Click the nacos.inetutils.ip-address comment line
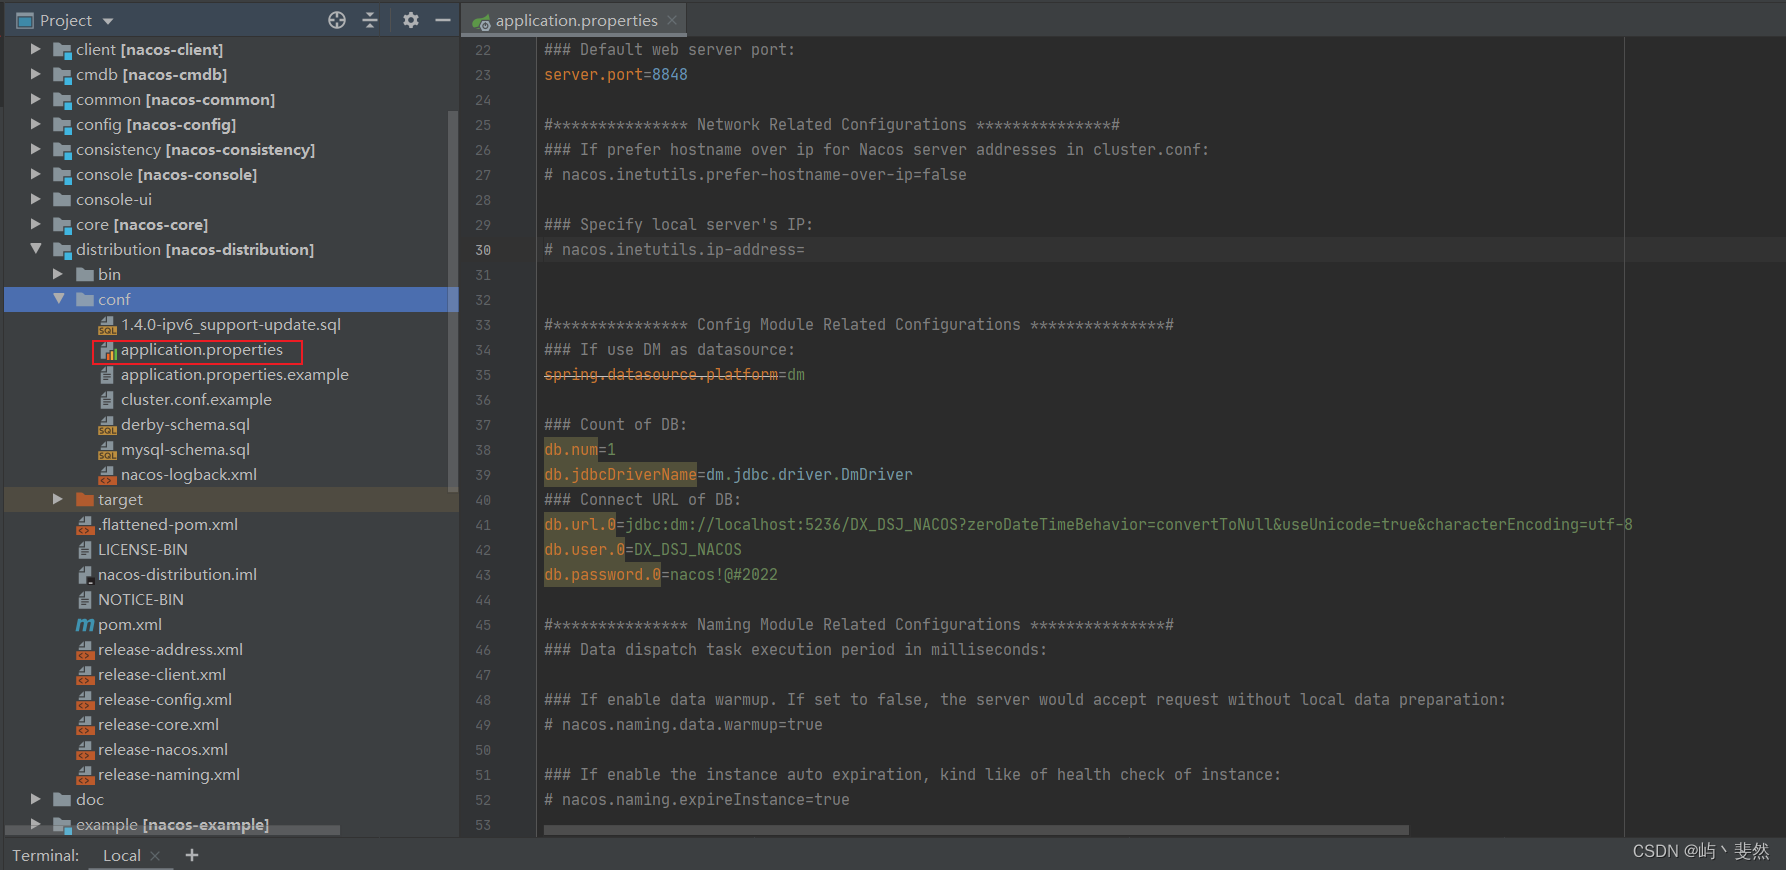Viewport: 1786px width, 870px height. (x=674, y=250)
